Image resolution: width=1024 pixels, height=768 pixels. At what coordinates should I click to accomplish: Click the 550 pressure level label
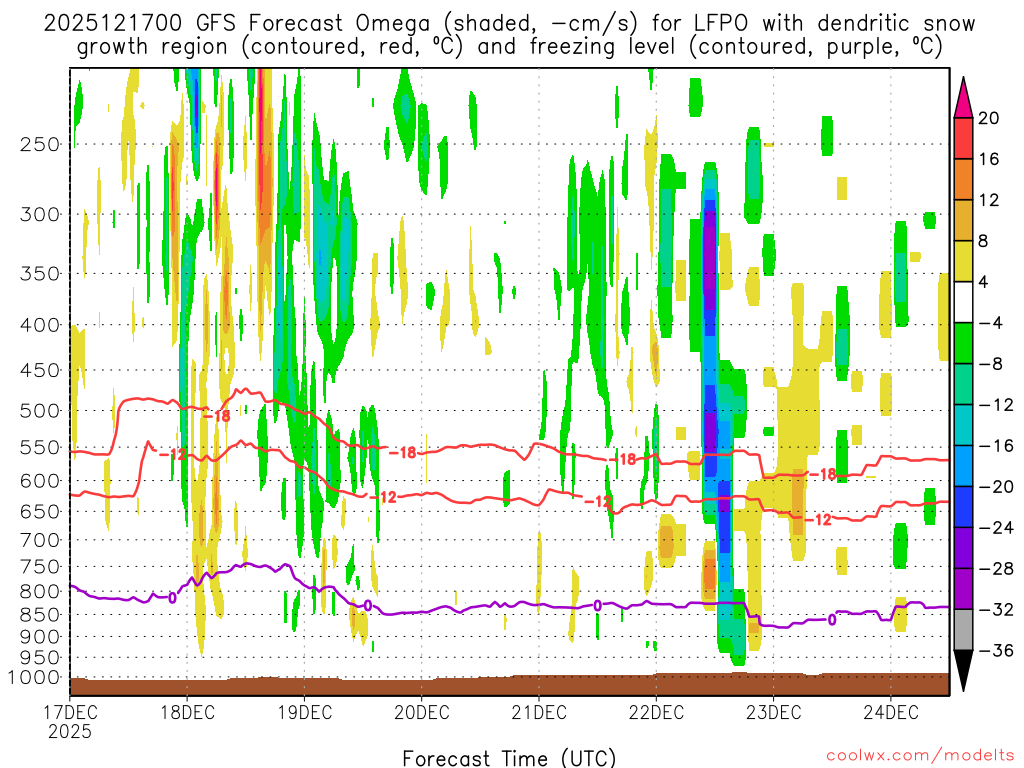click(40, 447)
